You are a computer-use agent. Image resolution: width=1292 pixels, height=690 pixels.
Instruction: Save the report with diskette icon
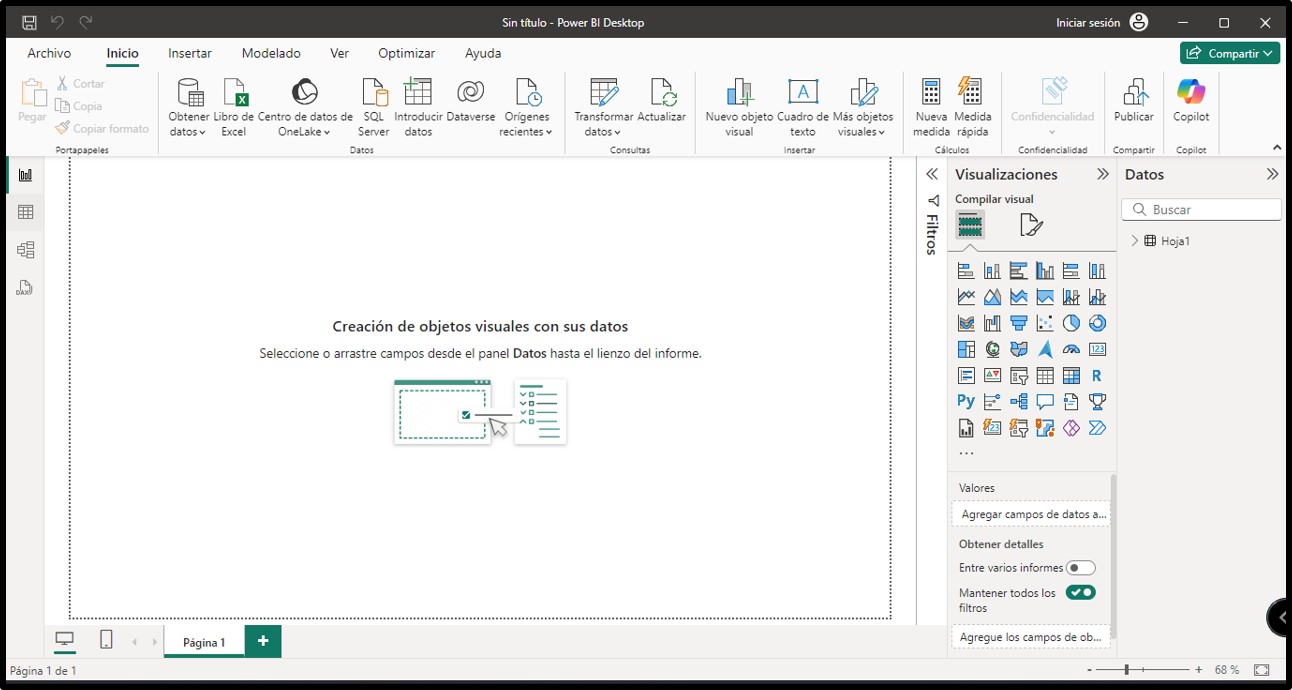29,22
